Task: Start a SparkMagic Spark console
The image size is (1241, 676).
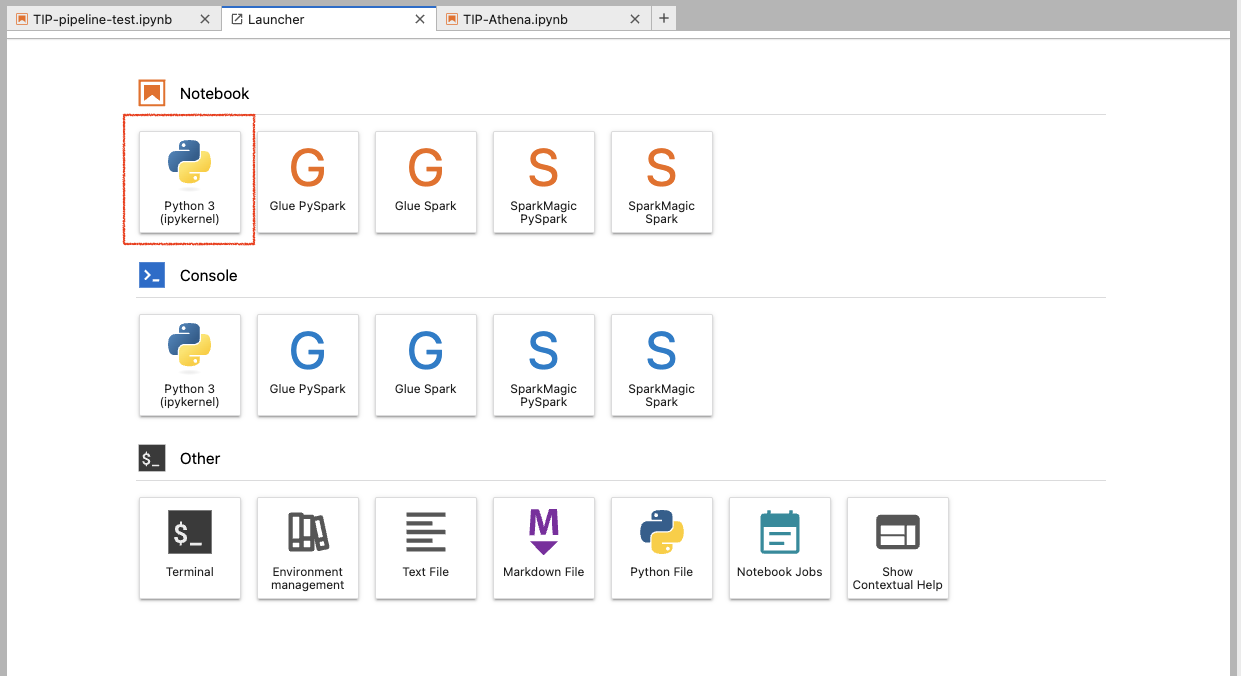Action: pyautogui.click(x=662, y=365)
